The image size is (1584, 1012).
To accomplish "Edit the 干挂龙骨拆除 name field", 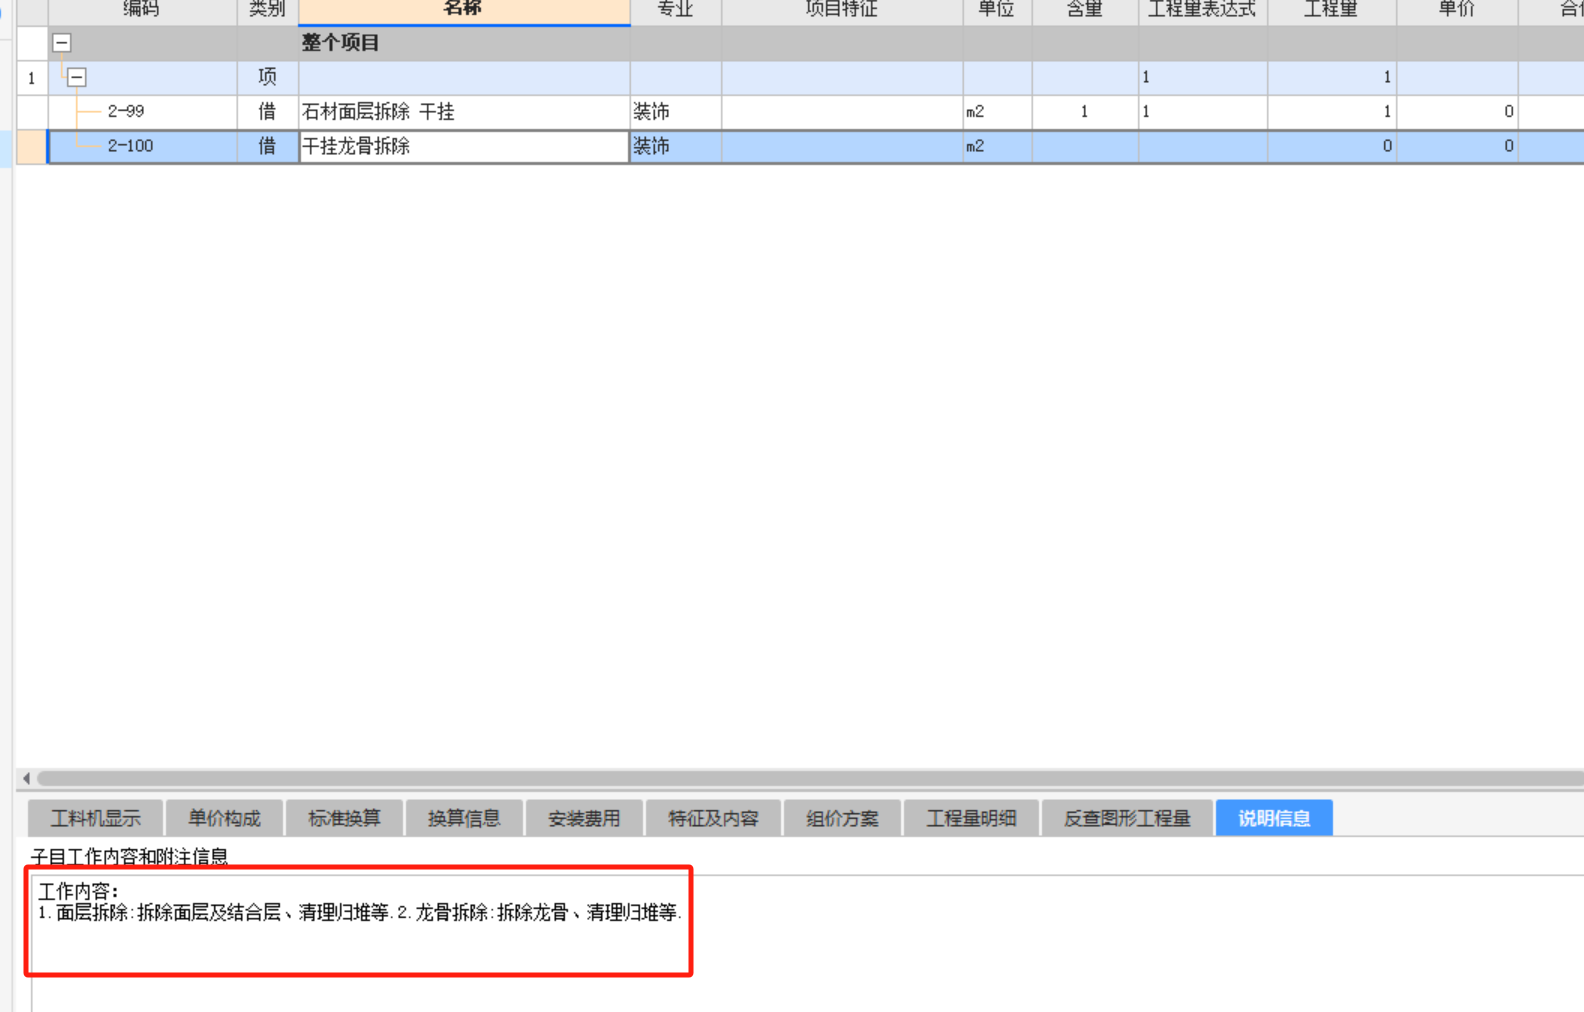I will point(464,146).
